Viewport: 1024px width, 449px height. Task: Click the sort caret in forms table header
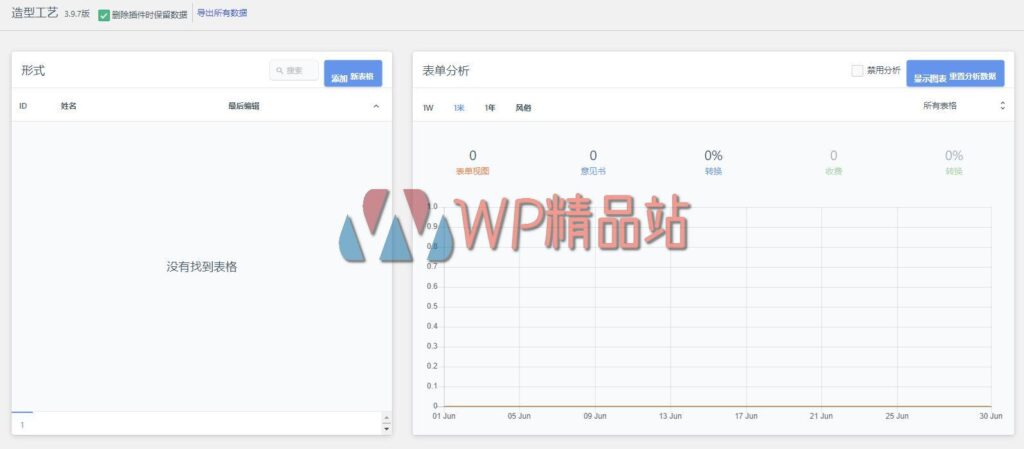(x=376, y=106)
